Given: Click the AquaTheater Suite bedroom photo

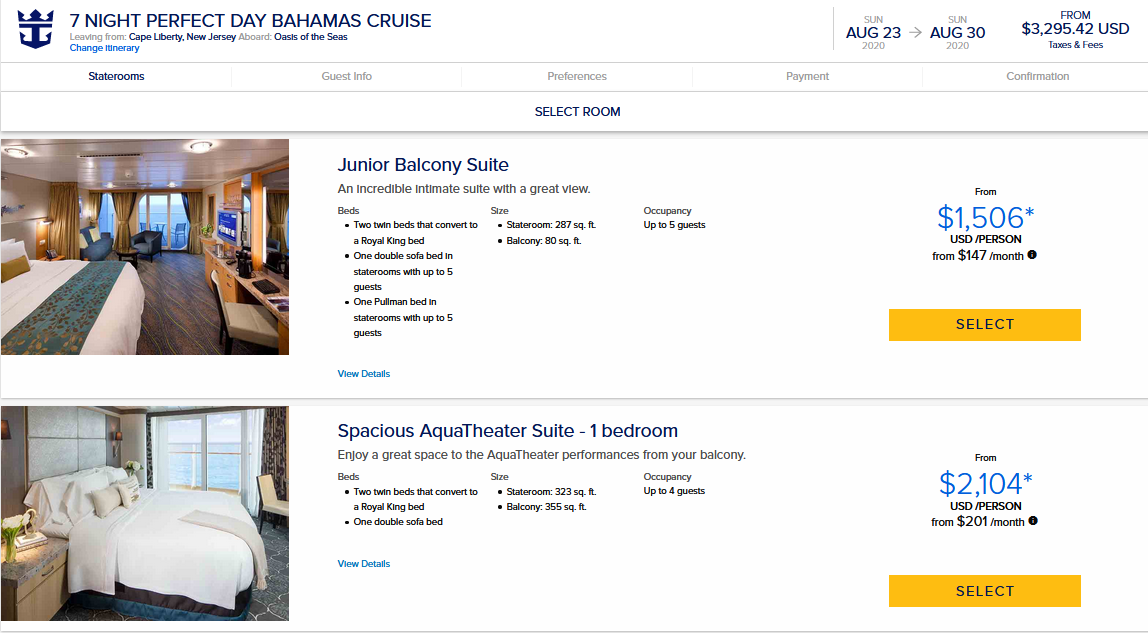Looking at the screenshot, I should tap(145, 514).
